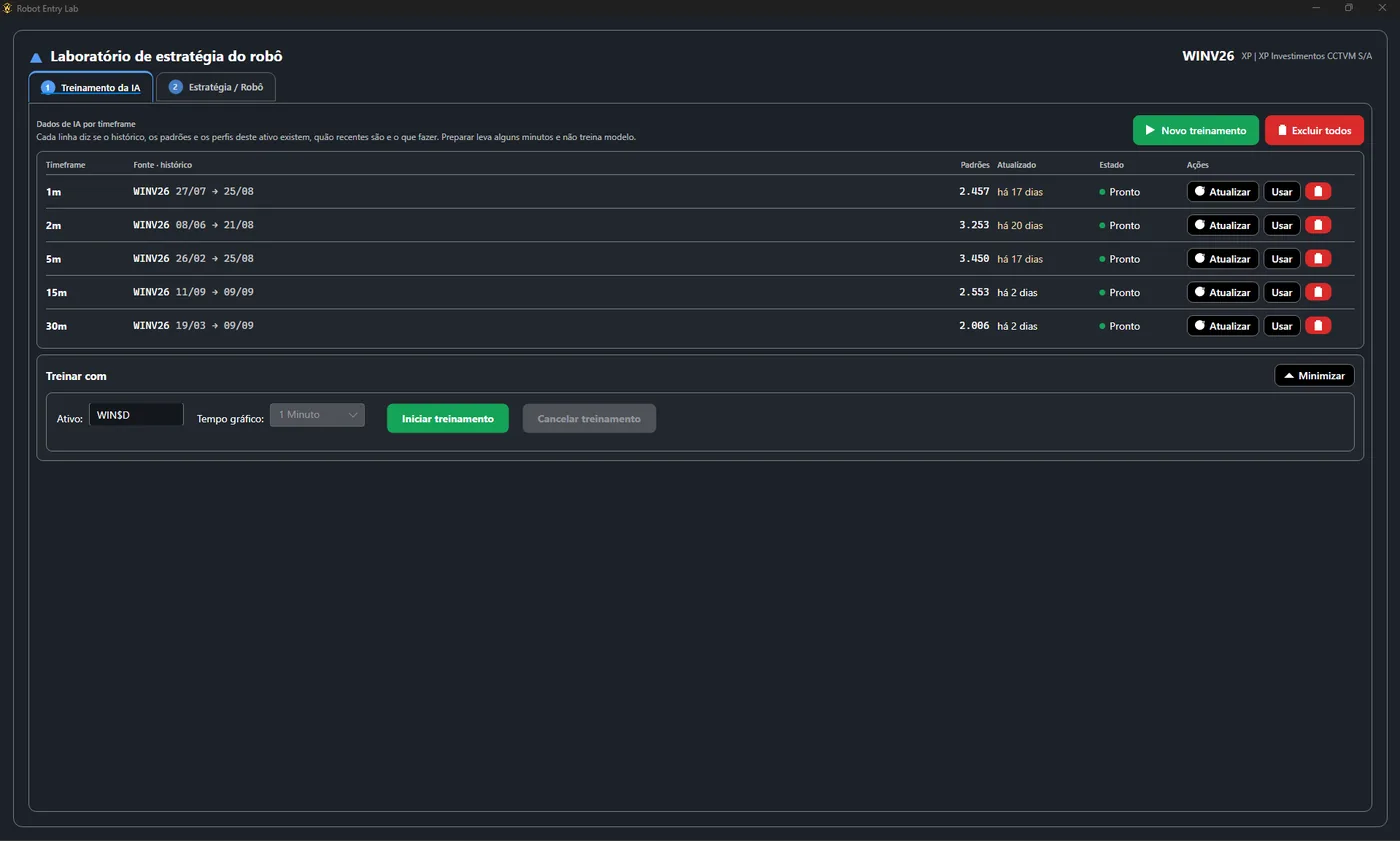
Task: Click Usar for the 5m timeframe
Action: coord(1282,258)
